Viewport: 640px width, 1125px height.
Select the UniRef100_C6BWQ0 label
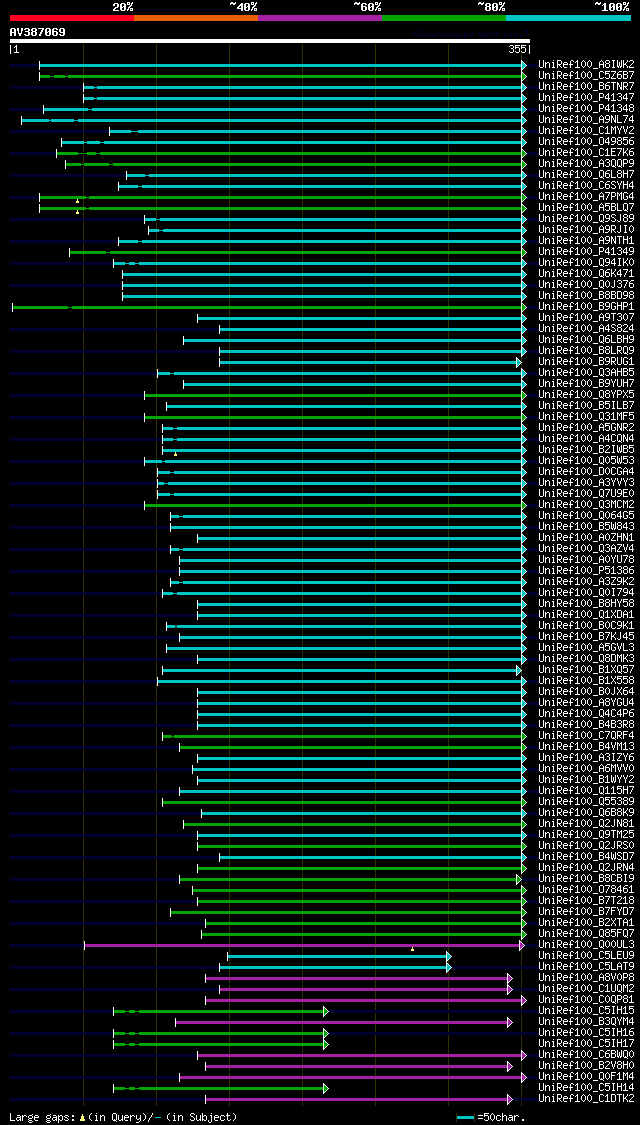[x=586, y=1055]
